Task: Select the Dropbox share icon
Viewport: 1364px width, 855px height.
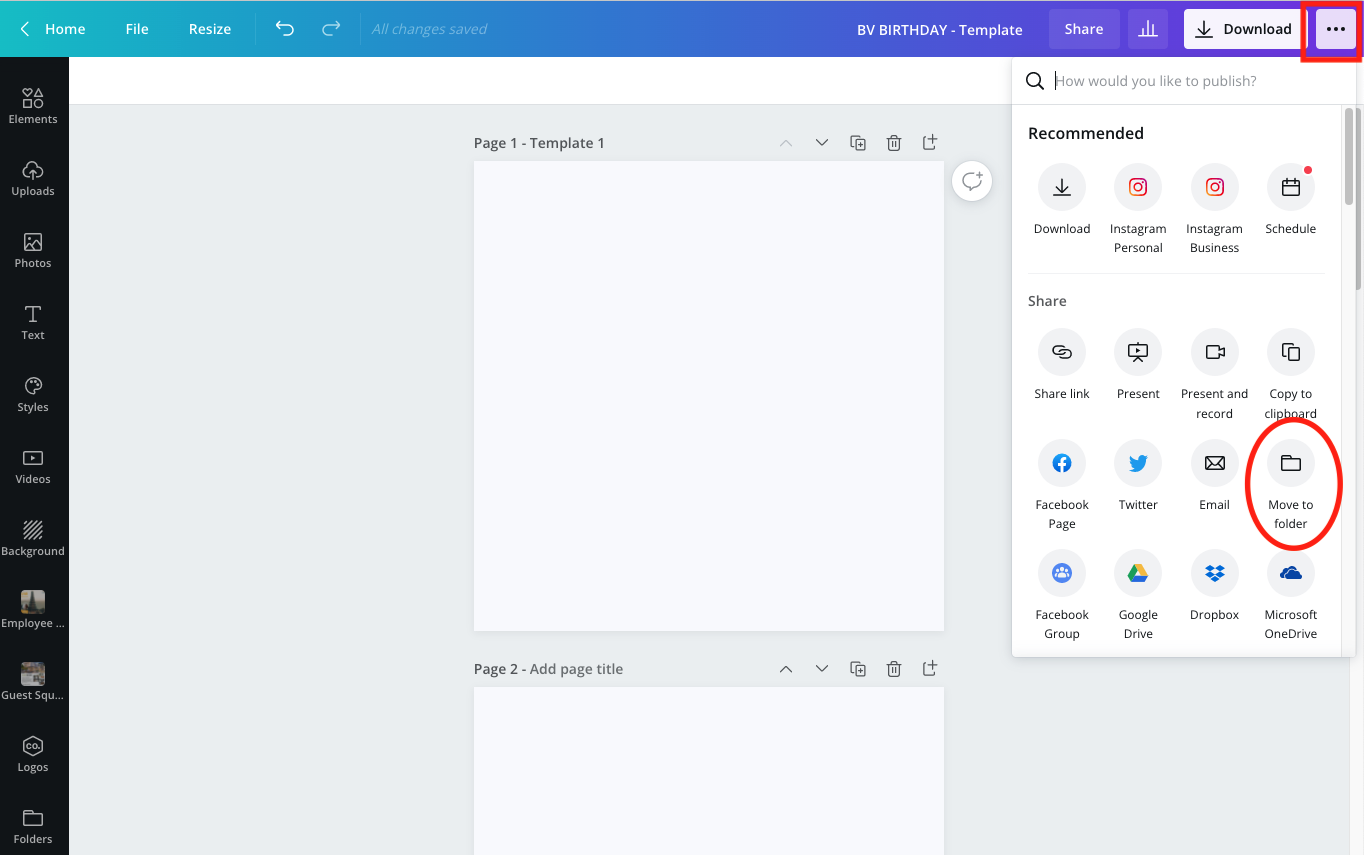Action: pyautogui.click(x=1214, y=573)
